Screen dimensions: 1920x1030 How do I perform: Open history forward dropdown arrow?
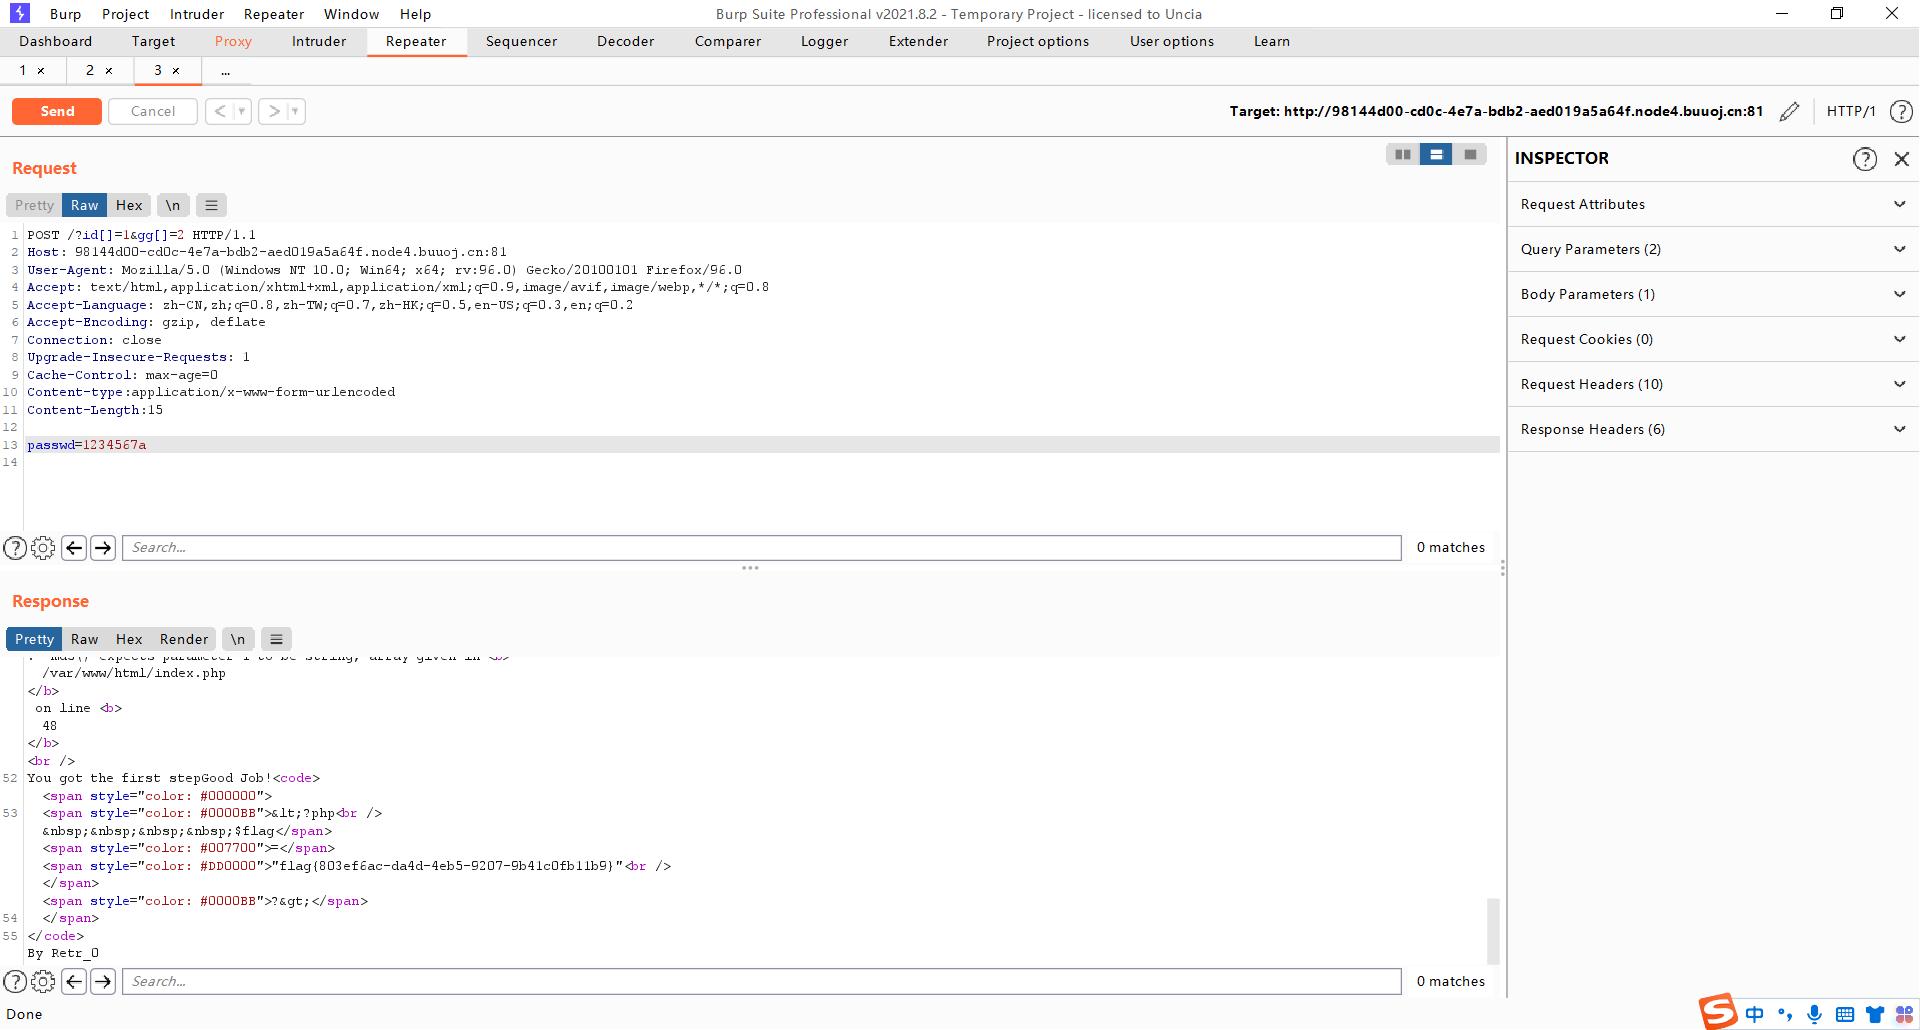[x=295, y=111]
